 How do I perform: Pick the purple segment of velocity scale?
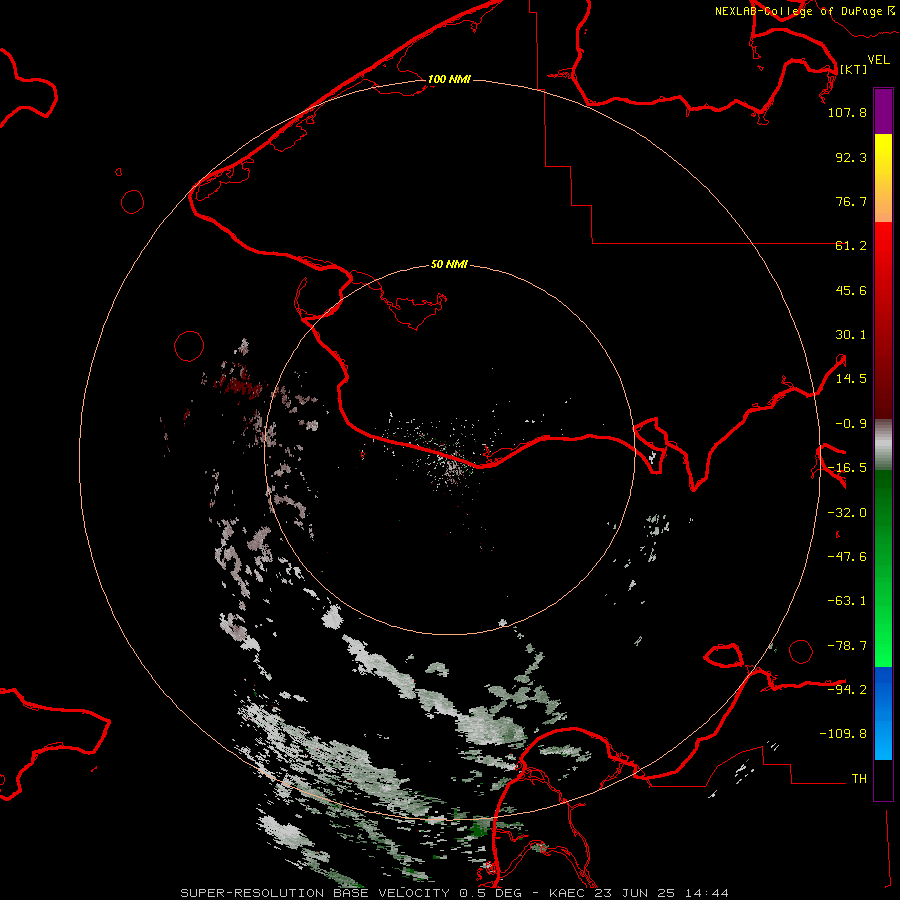(883, 111)
